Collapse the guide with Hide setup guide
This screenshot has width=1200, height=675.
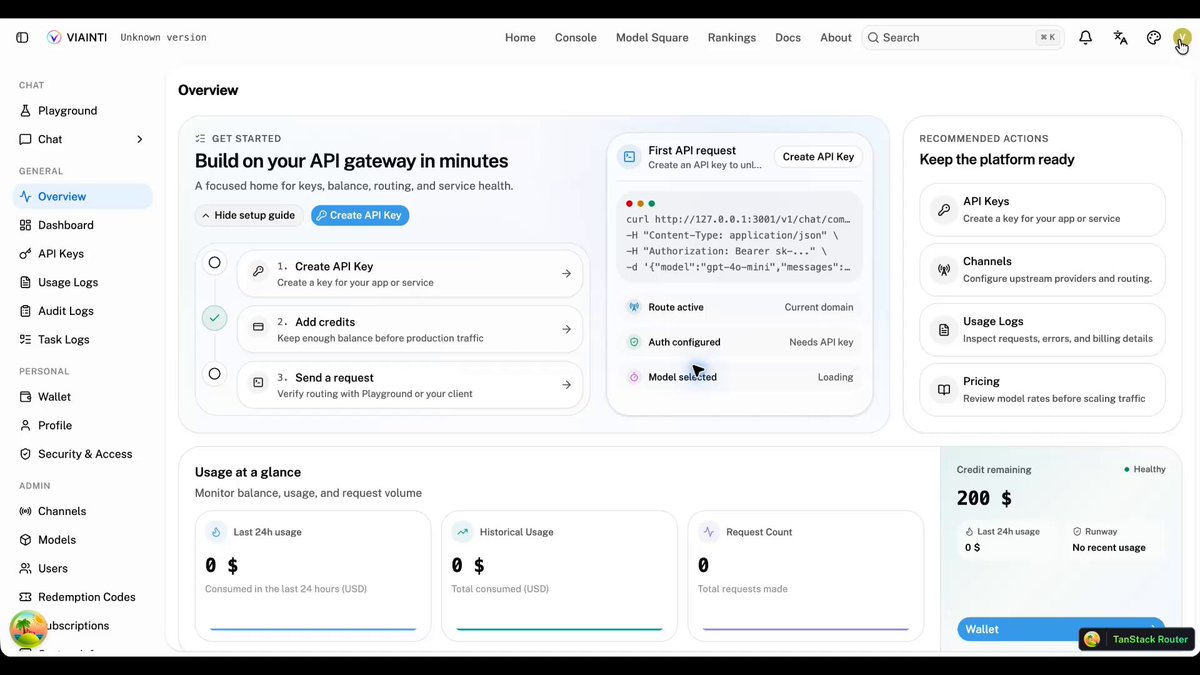(x=248, y=215)
